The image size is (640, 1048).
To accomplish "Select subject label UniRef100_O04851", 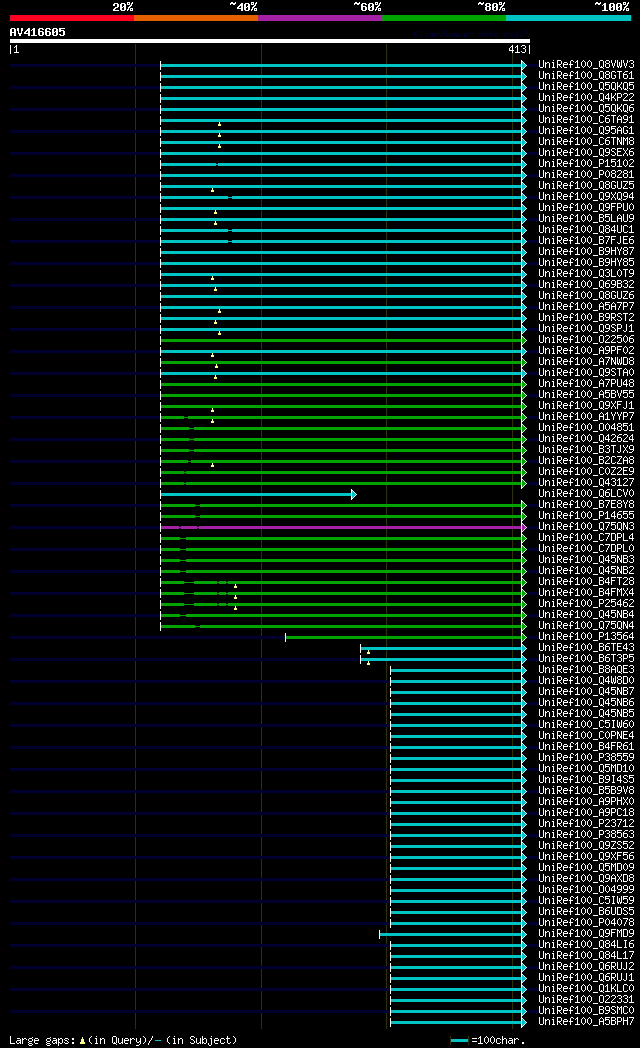I will click(x=586, y=428).
